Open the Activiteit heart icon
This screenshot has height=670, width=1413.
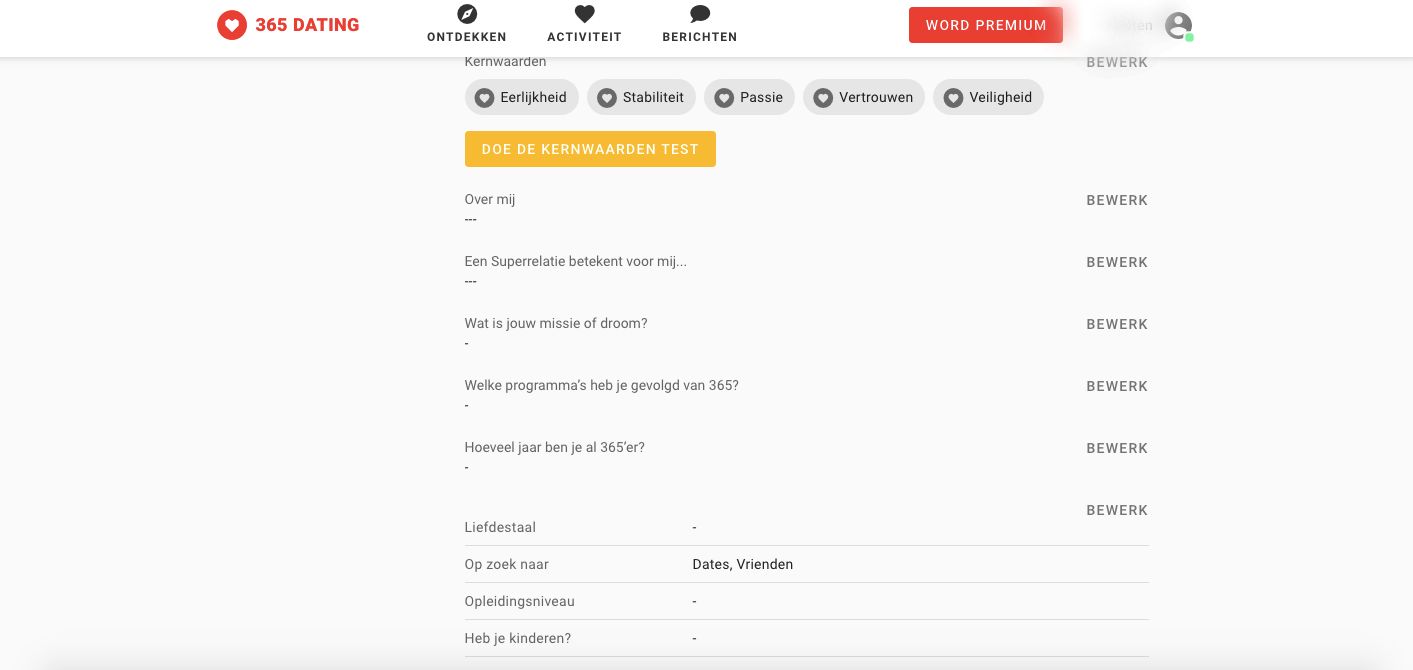click(585, 14)
